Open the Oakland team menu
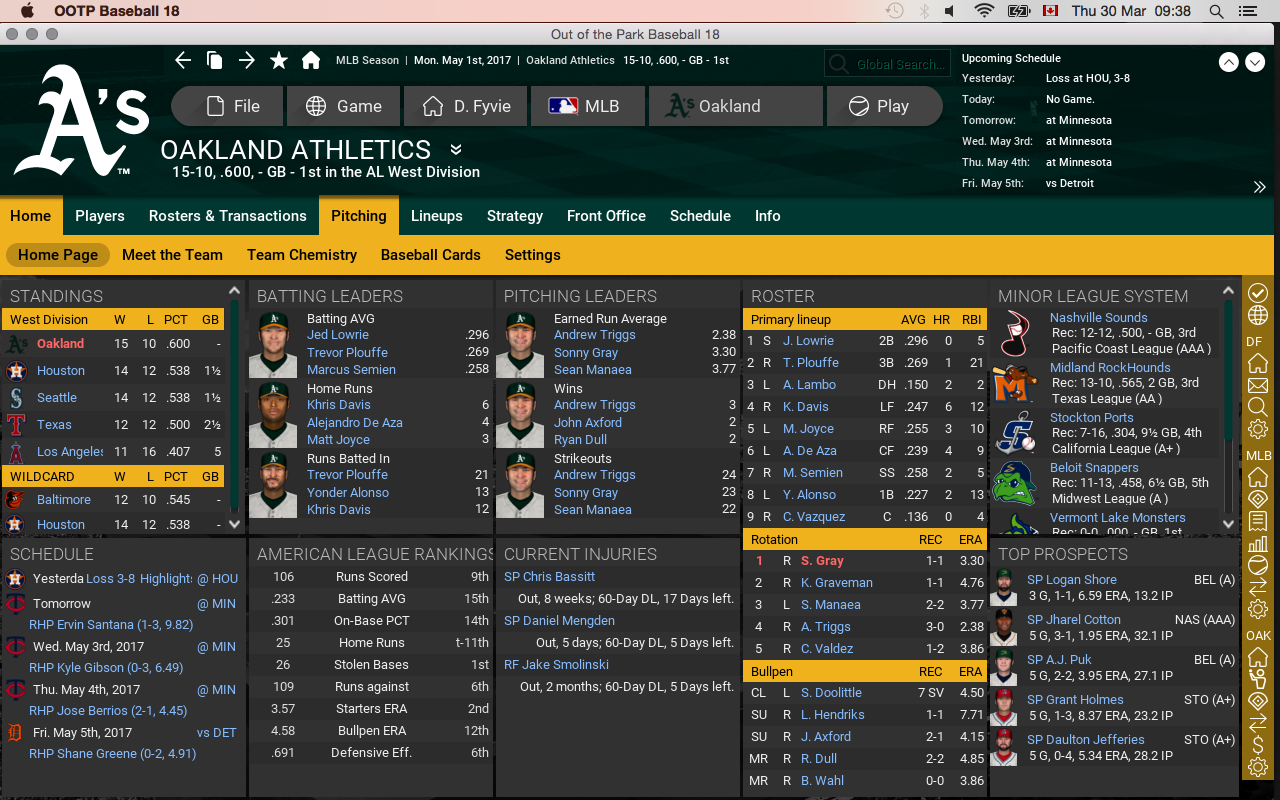This screenshot has height=800, width=1280. coord(736,106)
